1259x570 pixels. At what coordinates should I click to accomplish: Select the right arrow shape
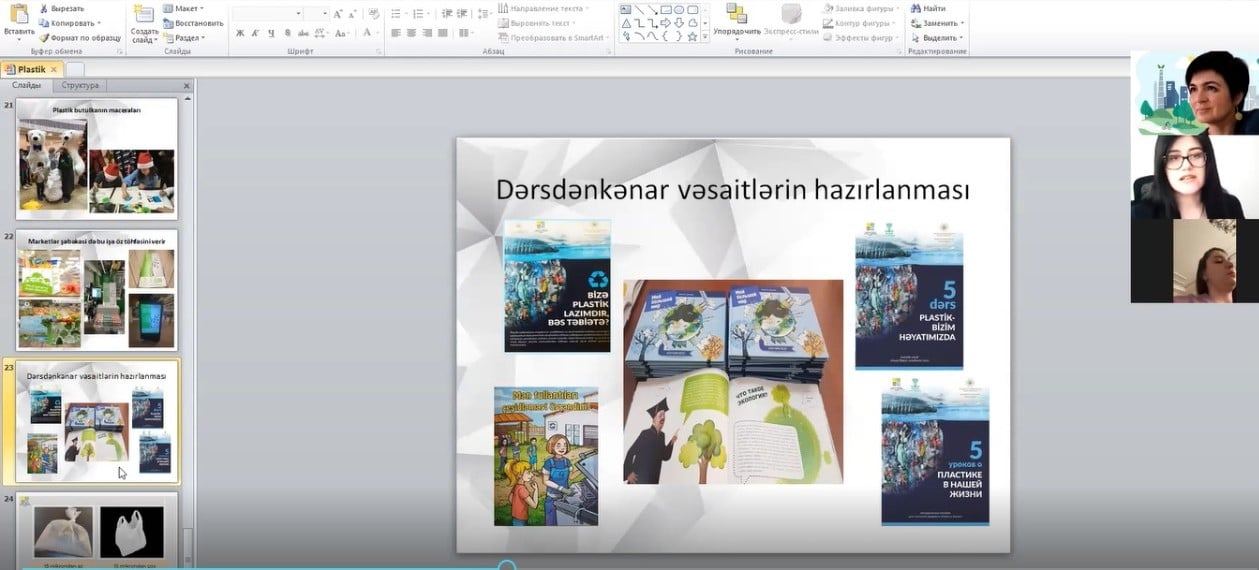tap(665, 23)
